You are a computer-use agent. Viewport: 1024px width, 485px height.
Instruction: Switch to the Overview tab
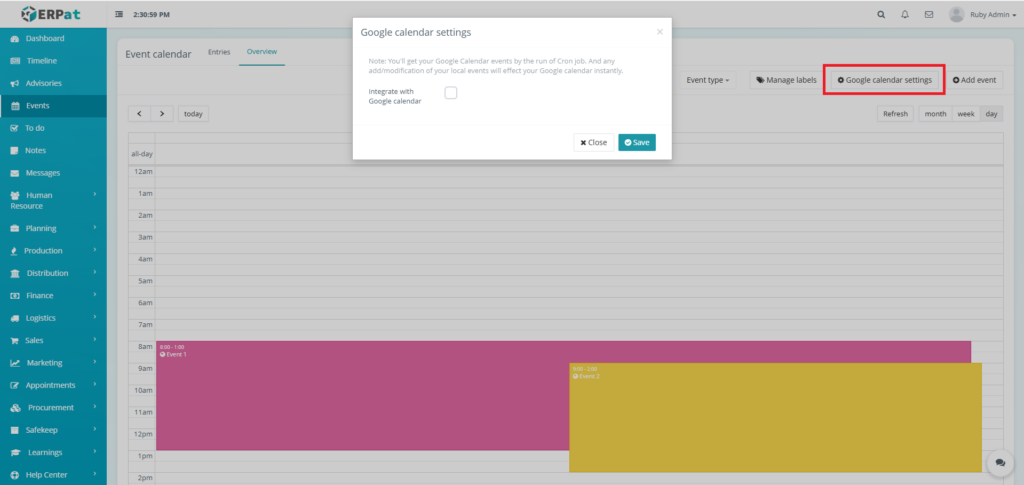pos(262,52)
